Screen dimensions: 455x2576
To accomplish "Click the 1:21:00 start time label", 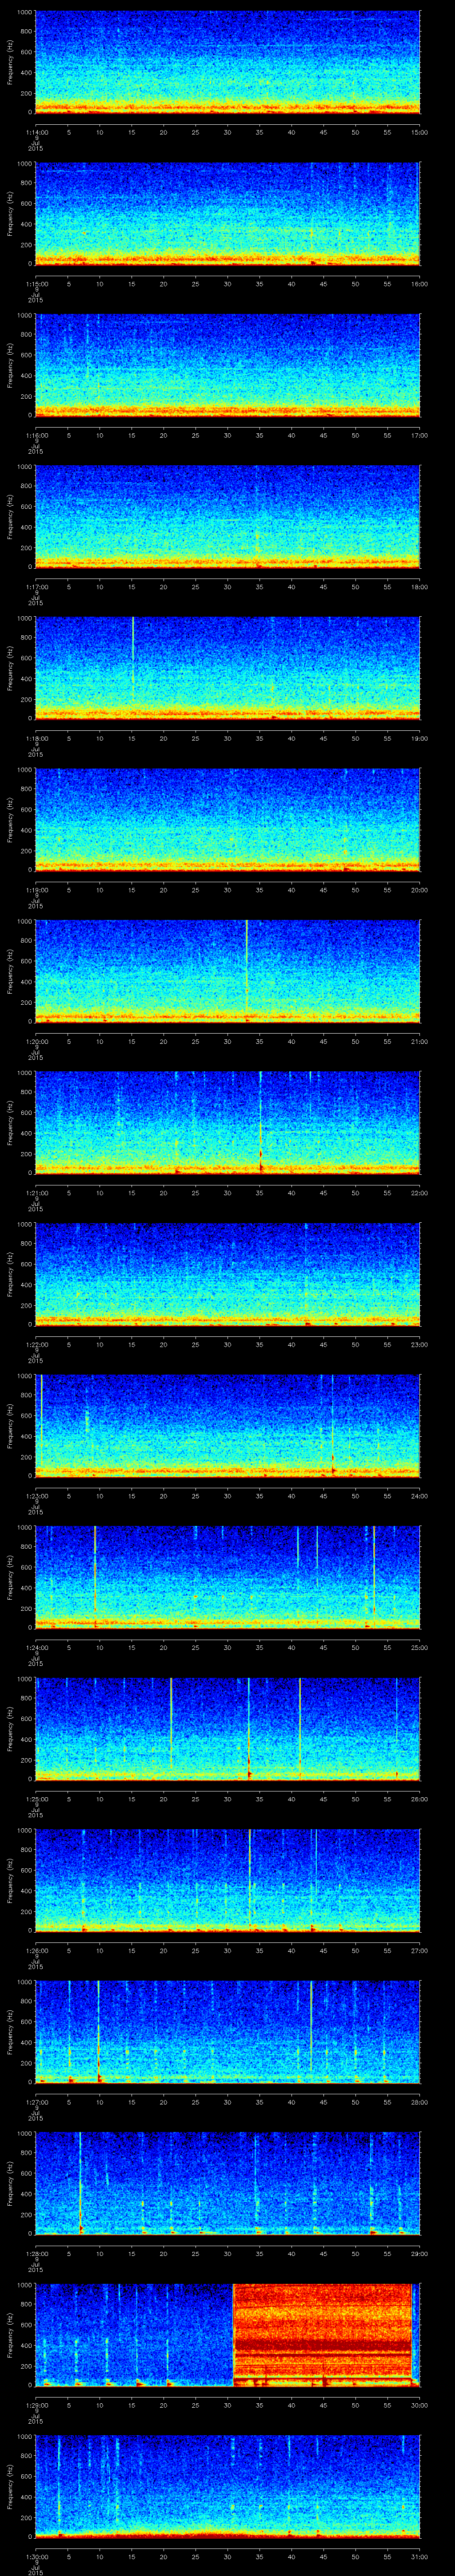I will pyautogui.click(x=36, y=1193).
